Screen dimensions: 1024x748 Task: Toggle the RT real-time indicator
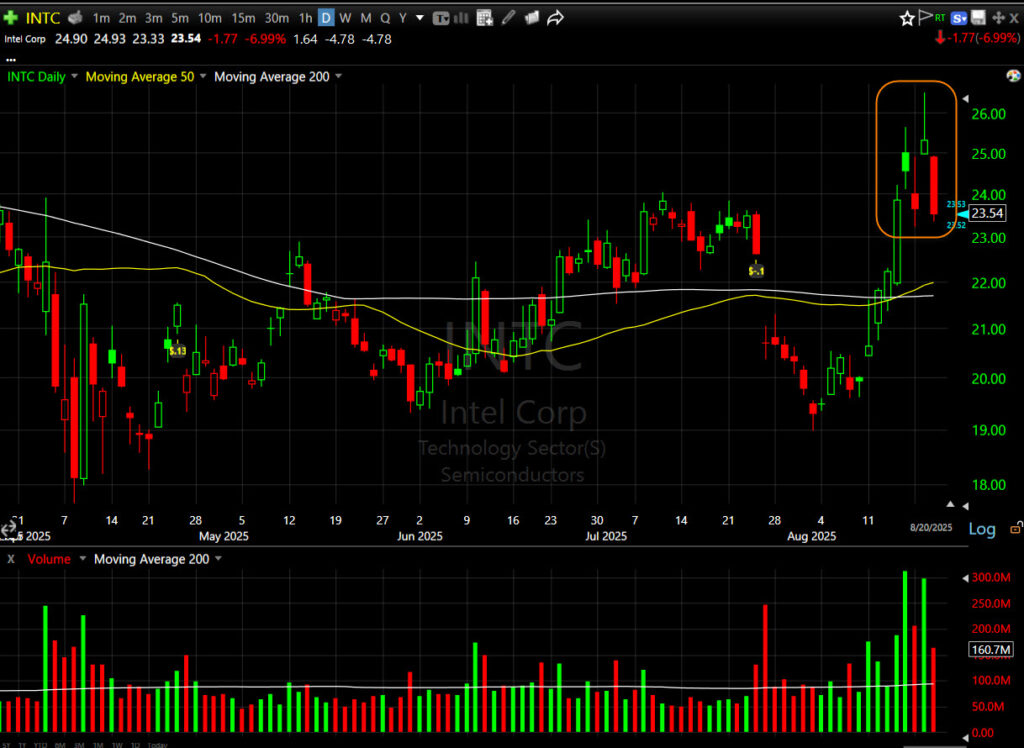pyautogui.click(x=941, y=18)
